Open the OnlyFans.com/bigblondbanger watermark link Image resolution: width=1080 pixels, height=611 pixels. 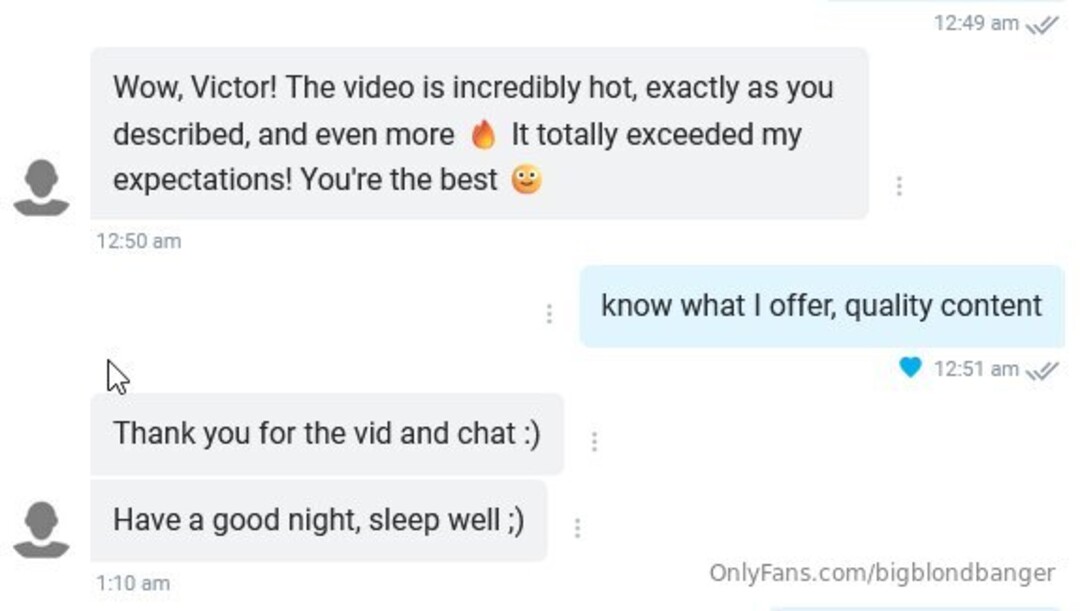pyautogui.click(x=881, y=573)
